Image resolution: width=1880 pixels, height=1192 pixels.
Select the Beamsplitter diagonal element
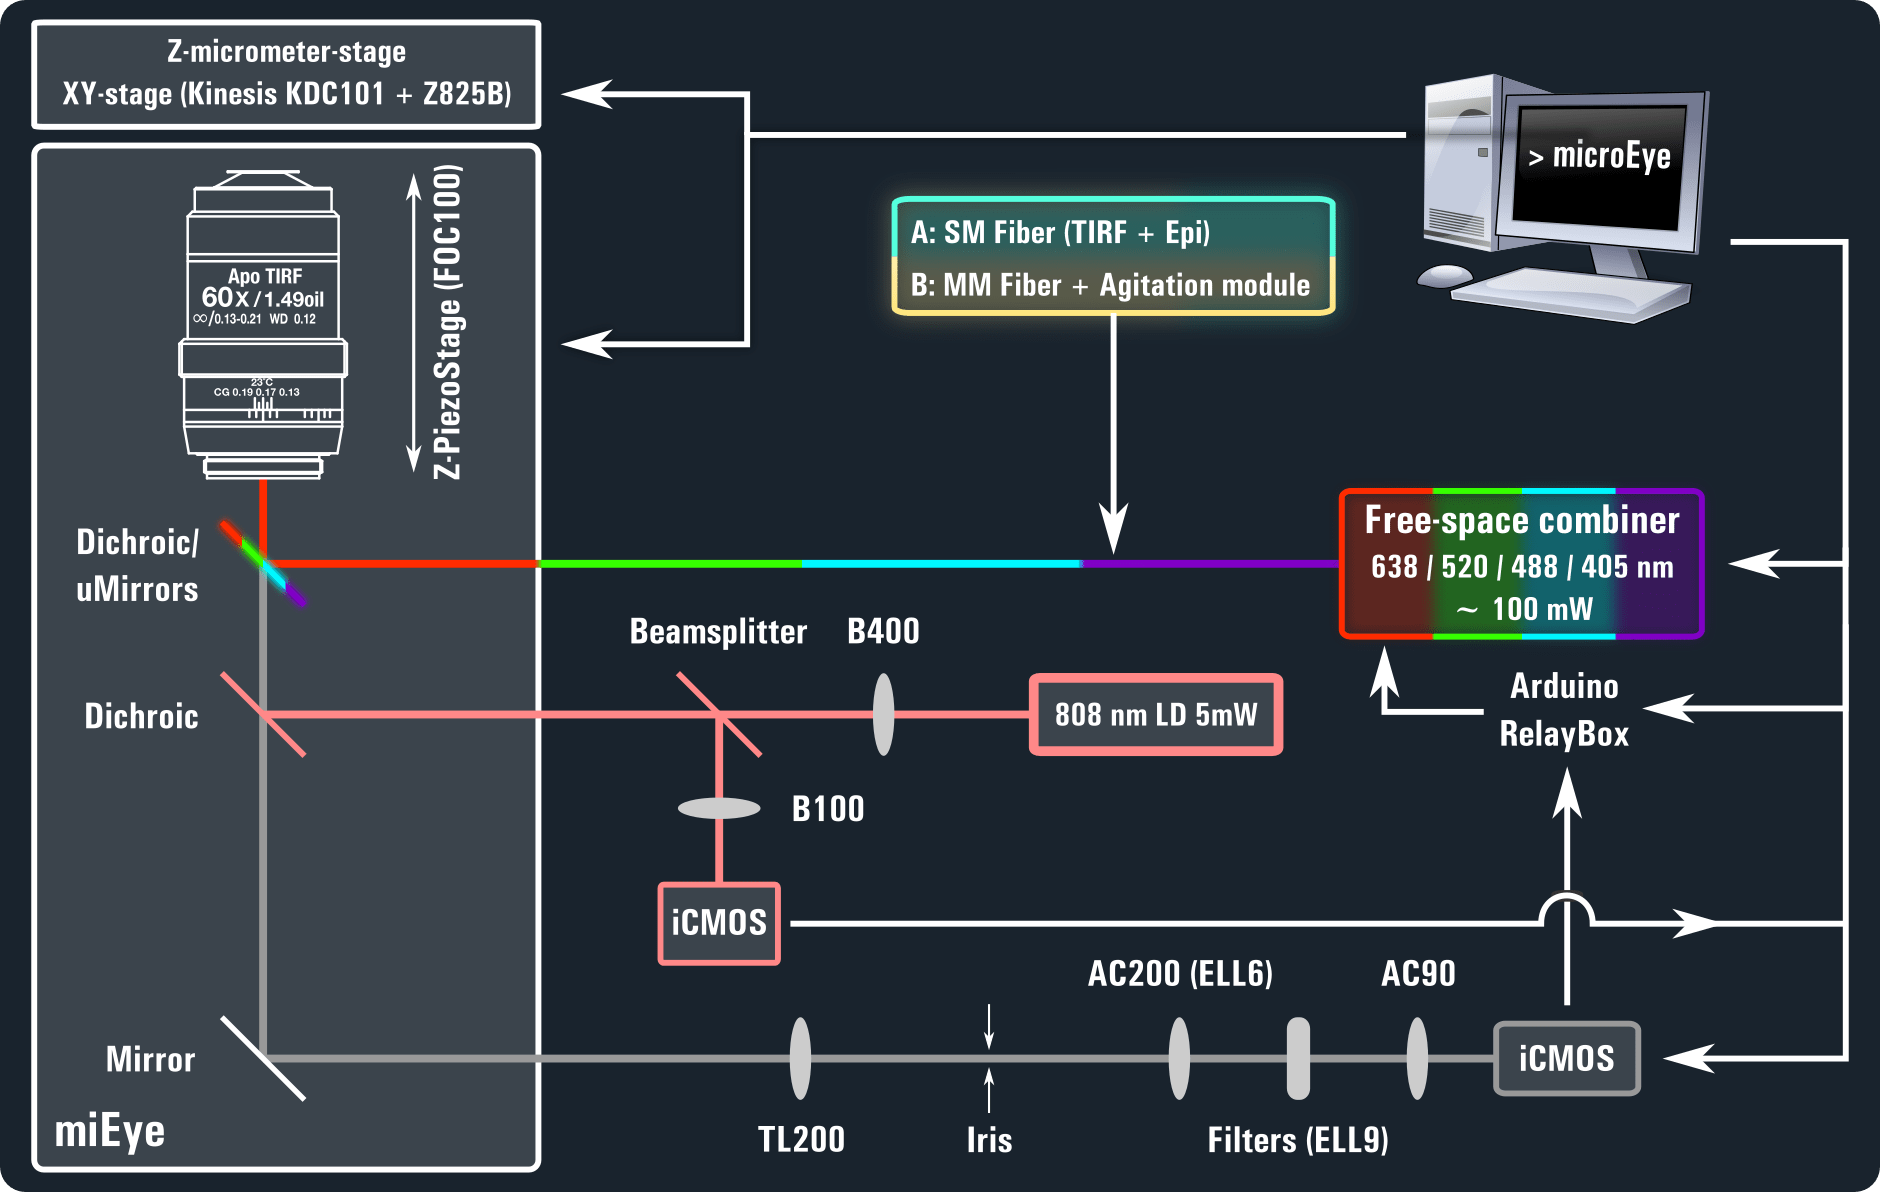point(719,714)
